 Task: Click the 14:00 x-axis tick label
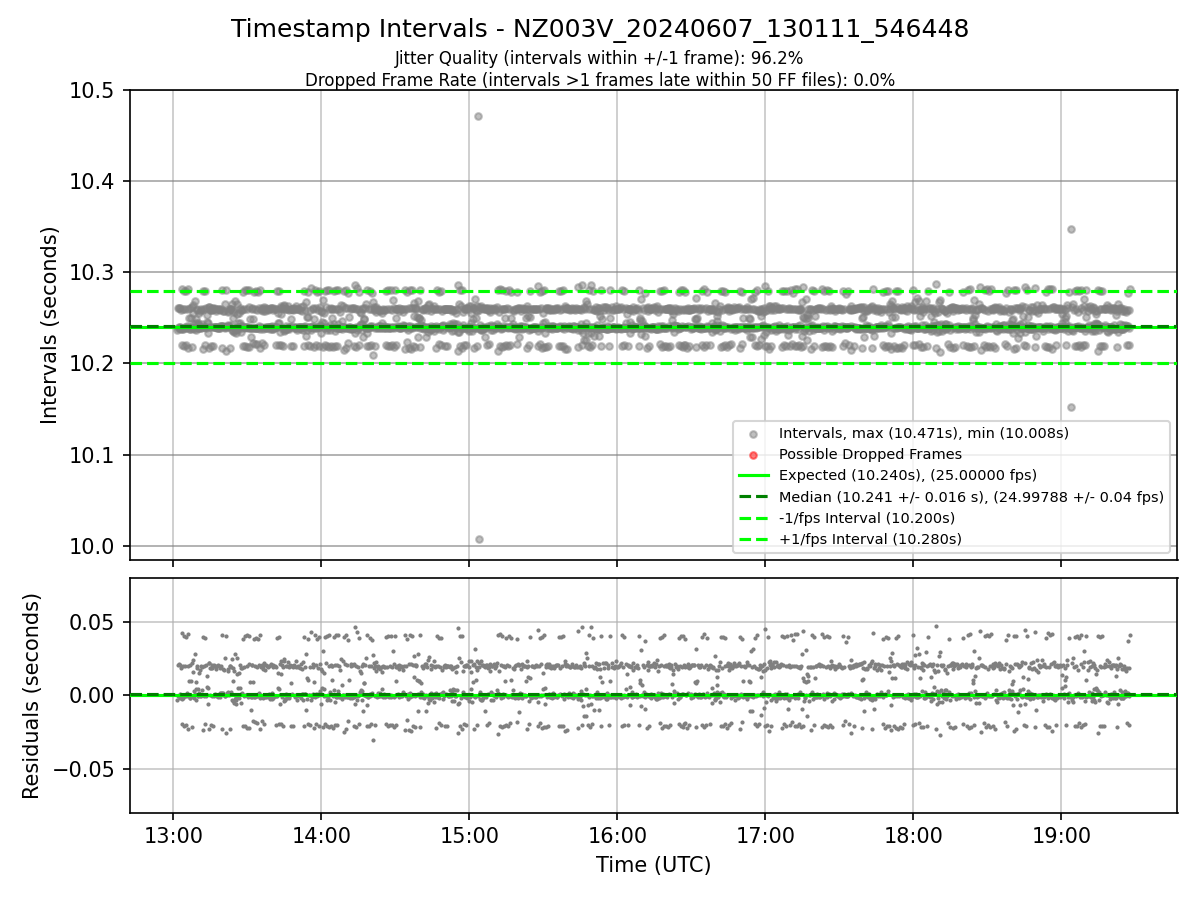click(x=321, y=834)
